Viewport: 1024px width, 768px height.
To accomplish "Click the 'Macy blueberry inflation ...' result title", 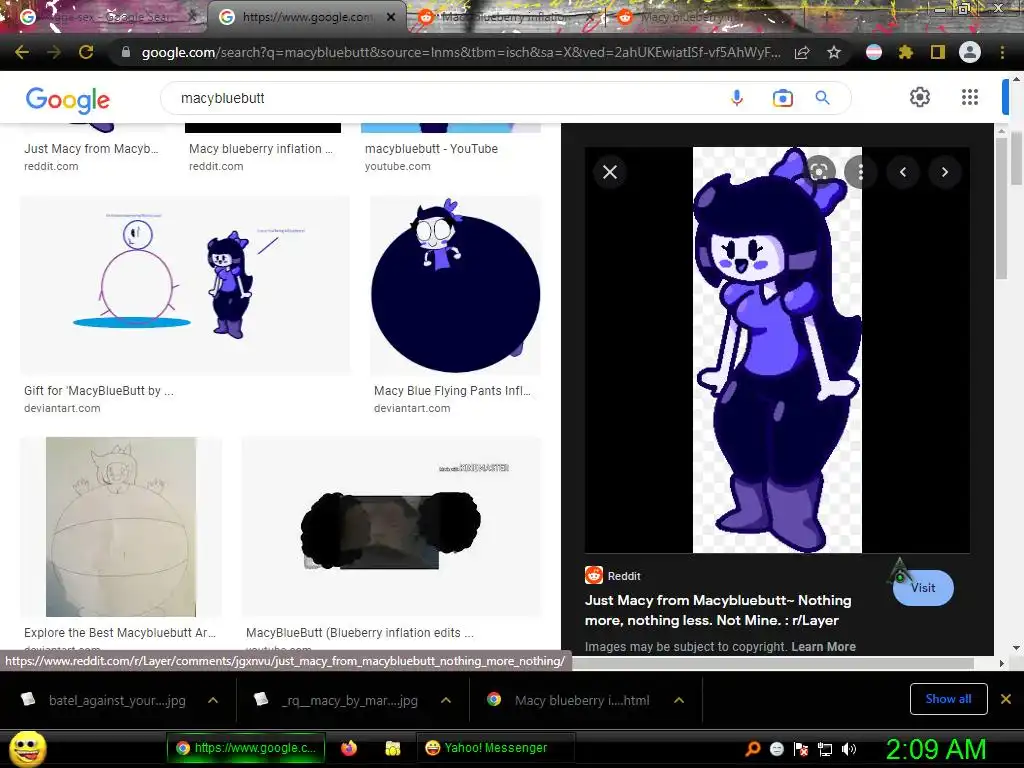I will [x=261, y=148].
